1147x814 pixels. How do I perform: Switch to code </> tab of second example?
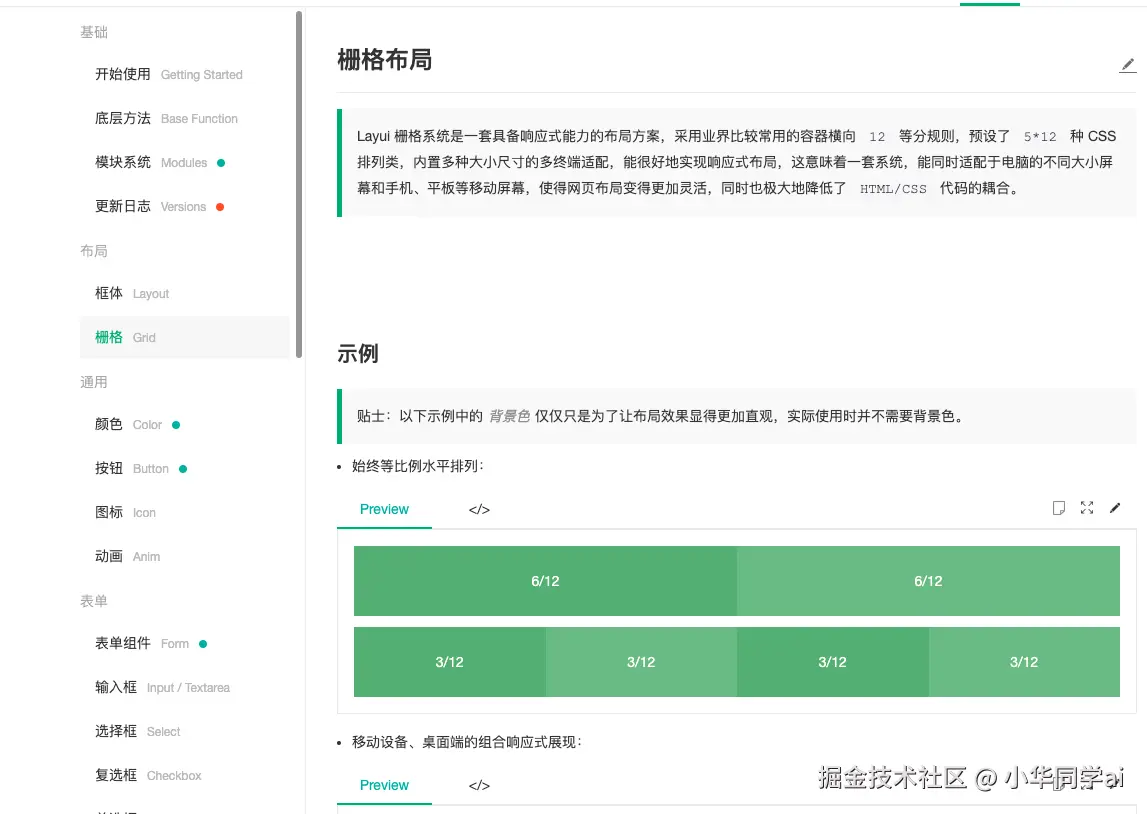(479, 785)
